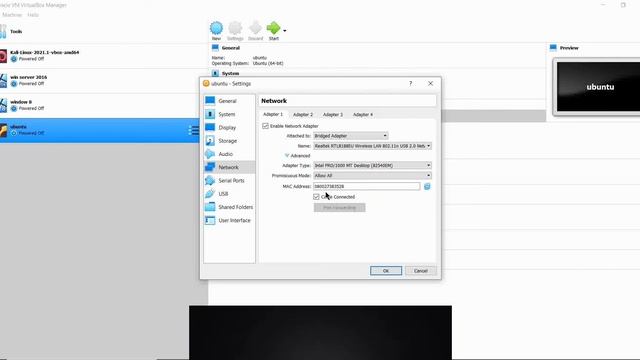640x360 pixels.
Task: Click OK in settings dialog
Action: tap(386, 271)
